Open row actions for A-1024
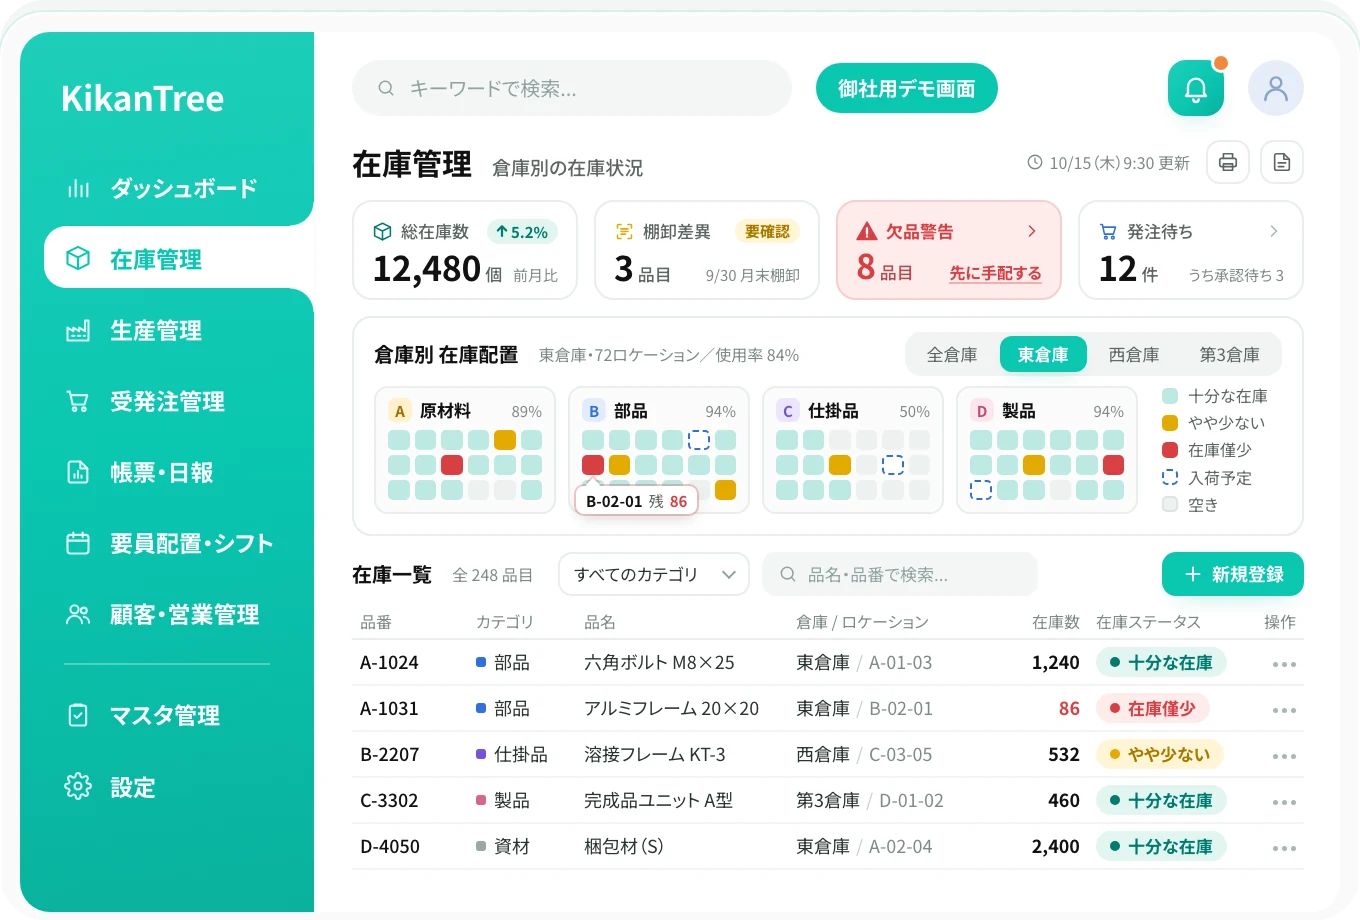 (1284, 663)
